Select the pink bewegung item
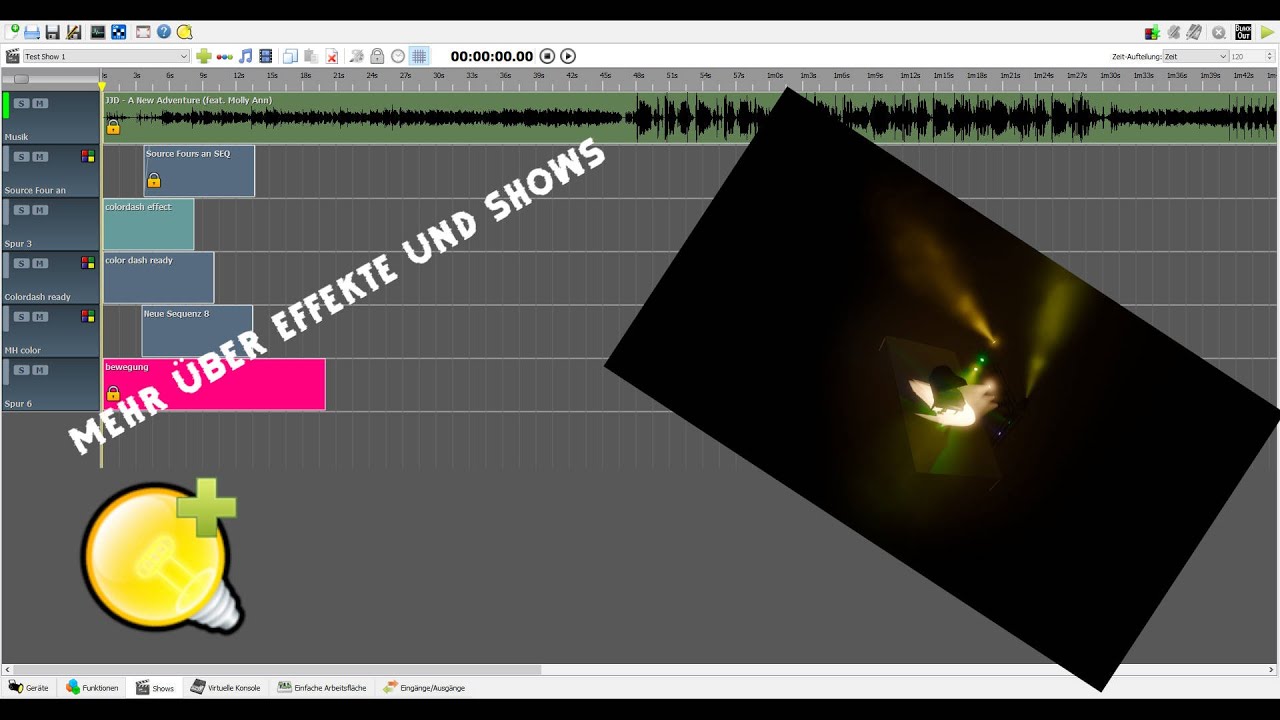The image size is (1280, 720). (x=214, y=384)
